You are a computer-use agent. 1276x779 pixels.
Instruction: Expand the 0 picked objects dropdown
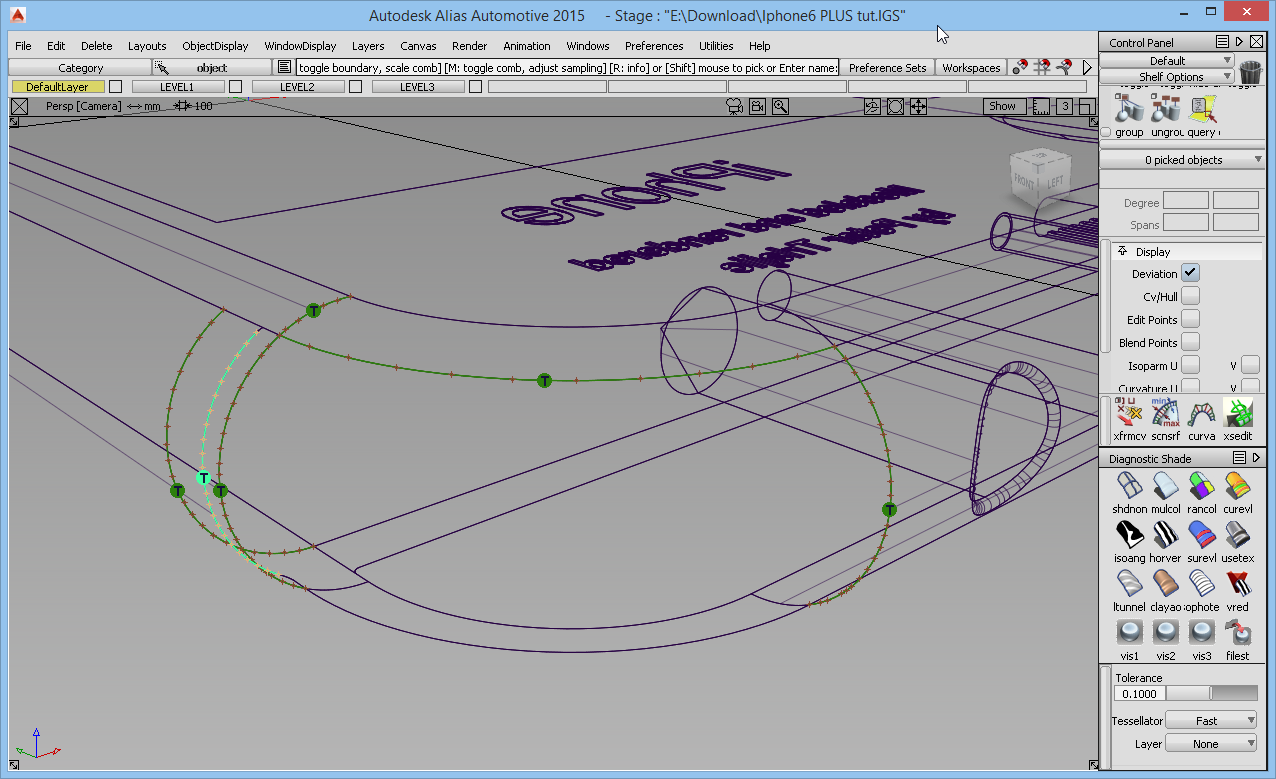(x=1182, y=160)
